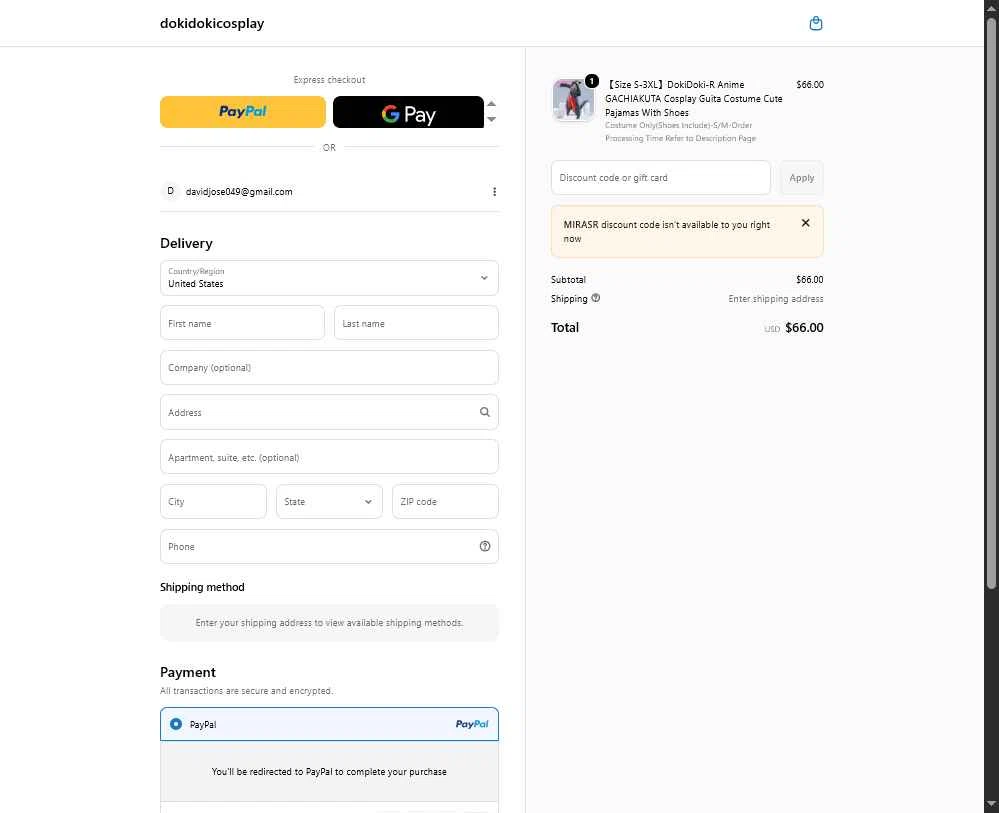Open the shopping bag cart icon
The image size is (999, 813).
pos(815,23)
